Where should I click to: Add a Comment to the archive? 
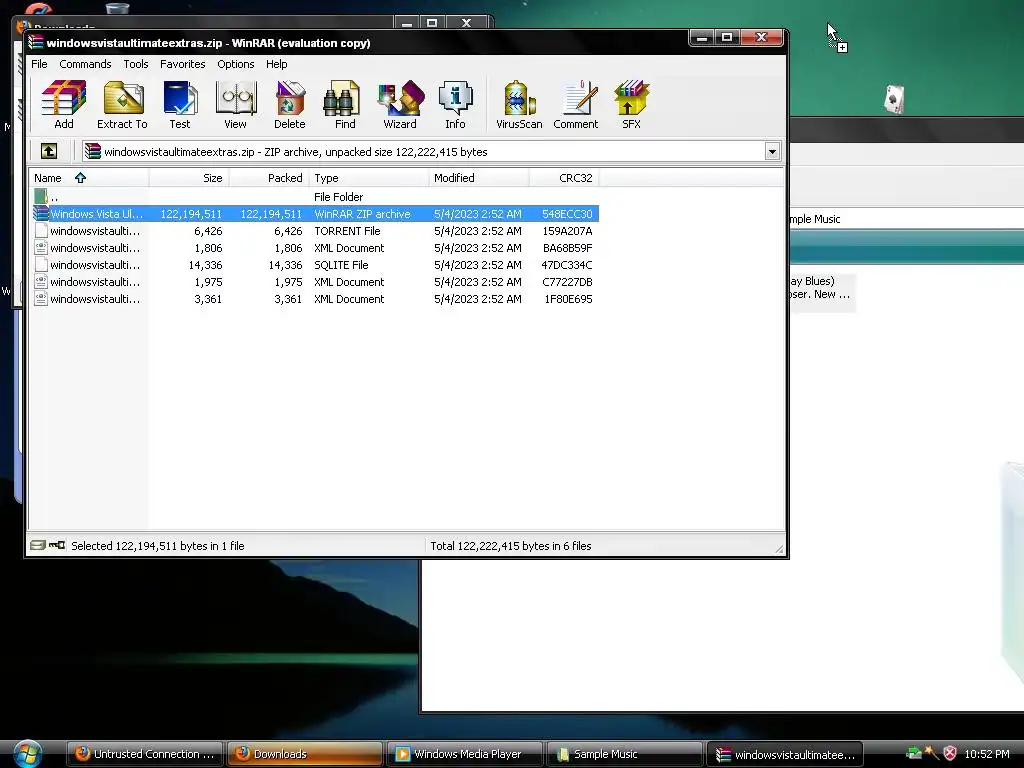576,104
